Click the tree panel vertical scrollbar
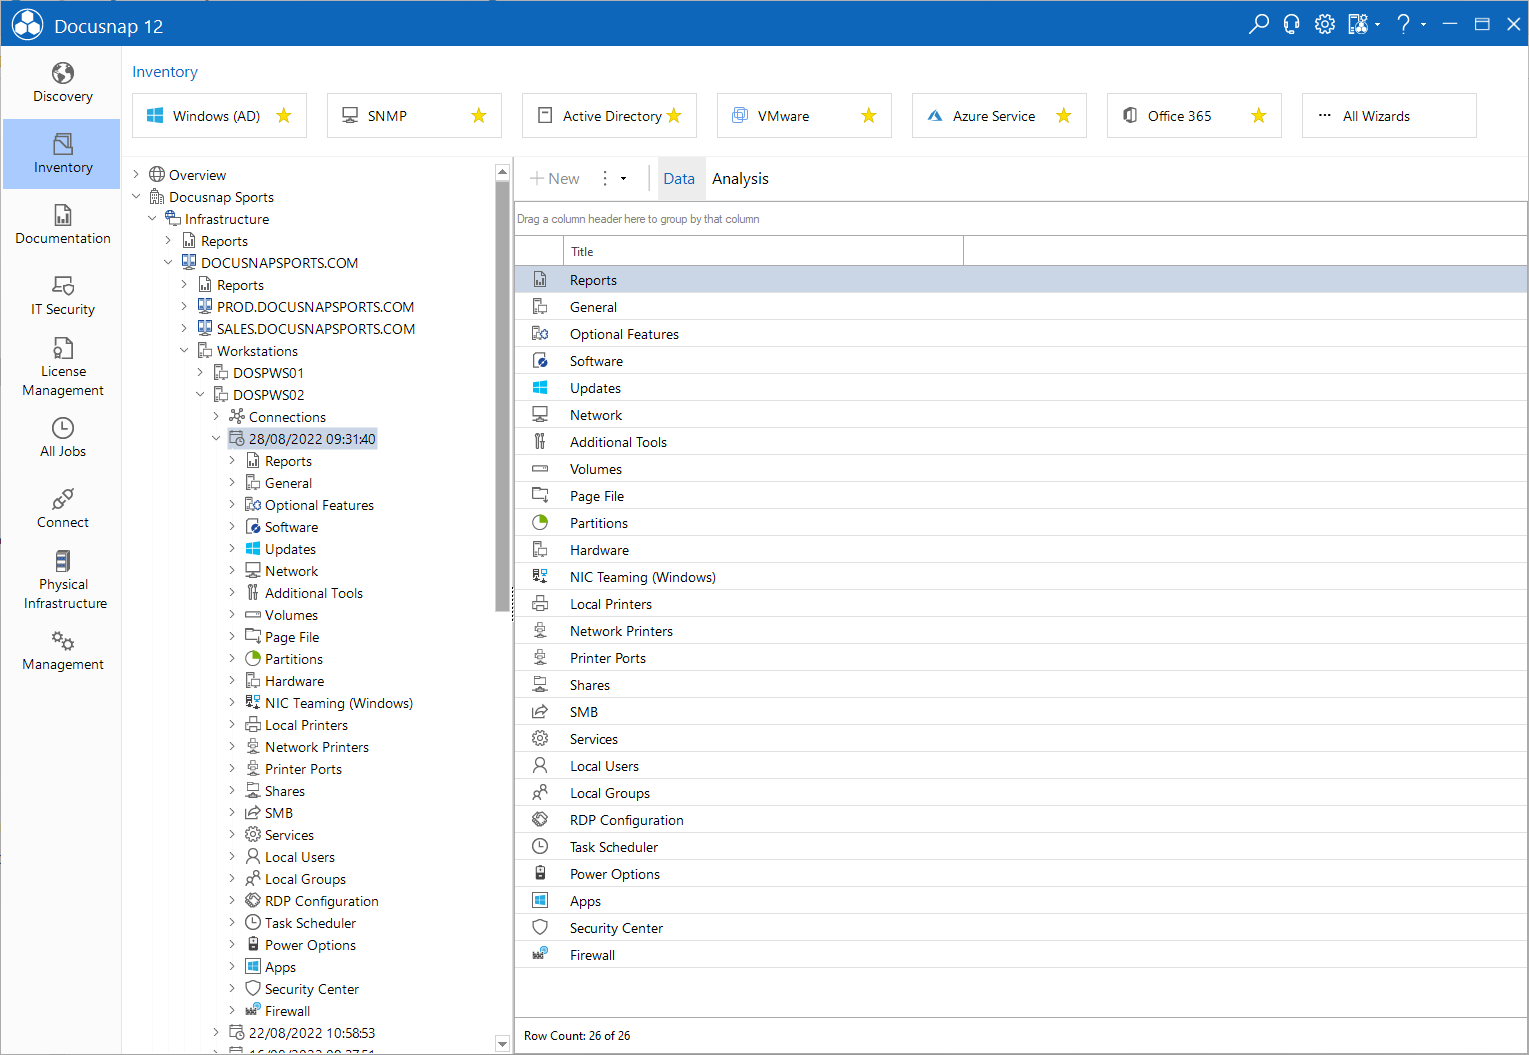Image resolution: width=1529 pixels, height=1055 pixels. coord(502,395)
